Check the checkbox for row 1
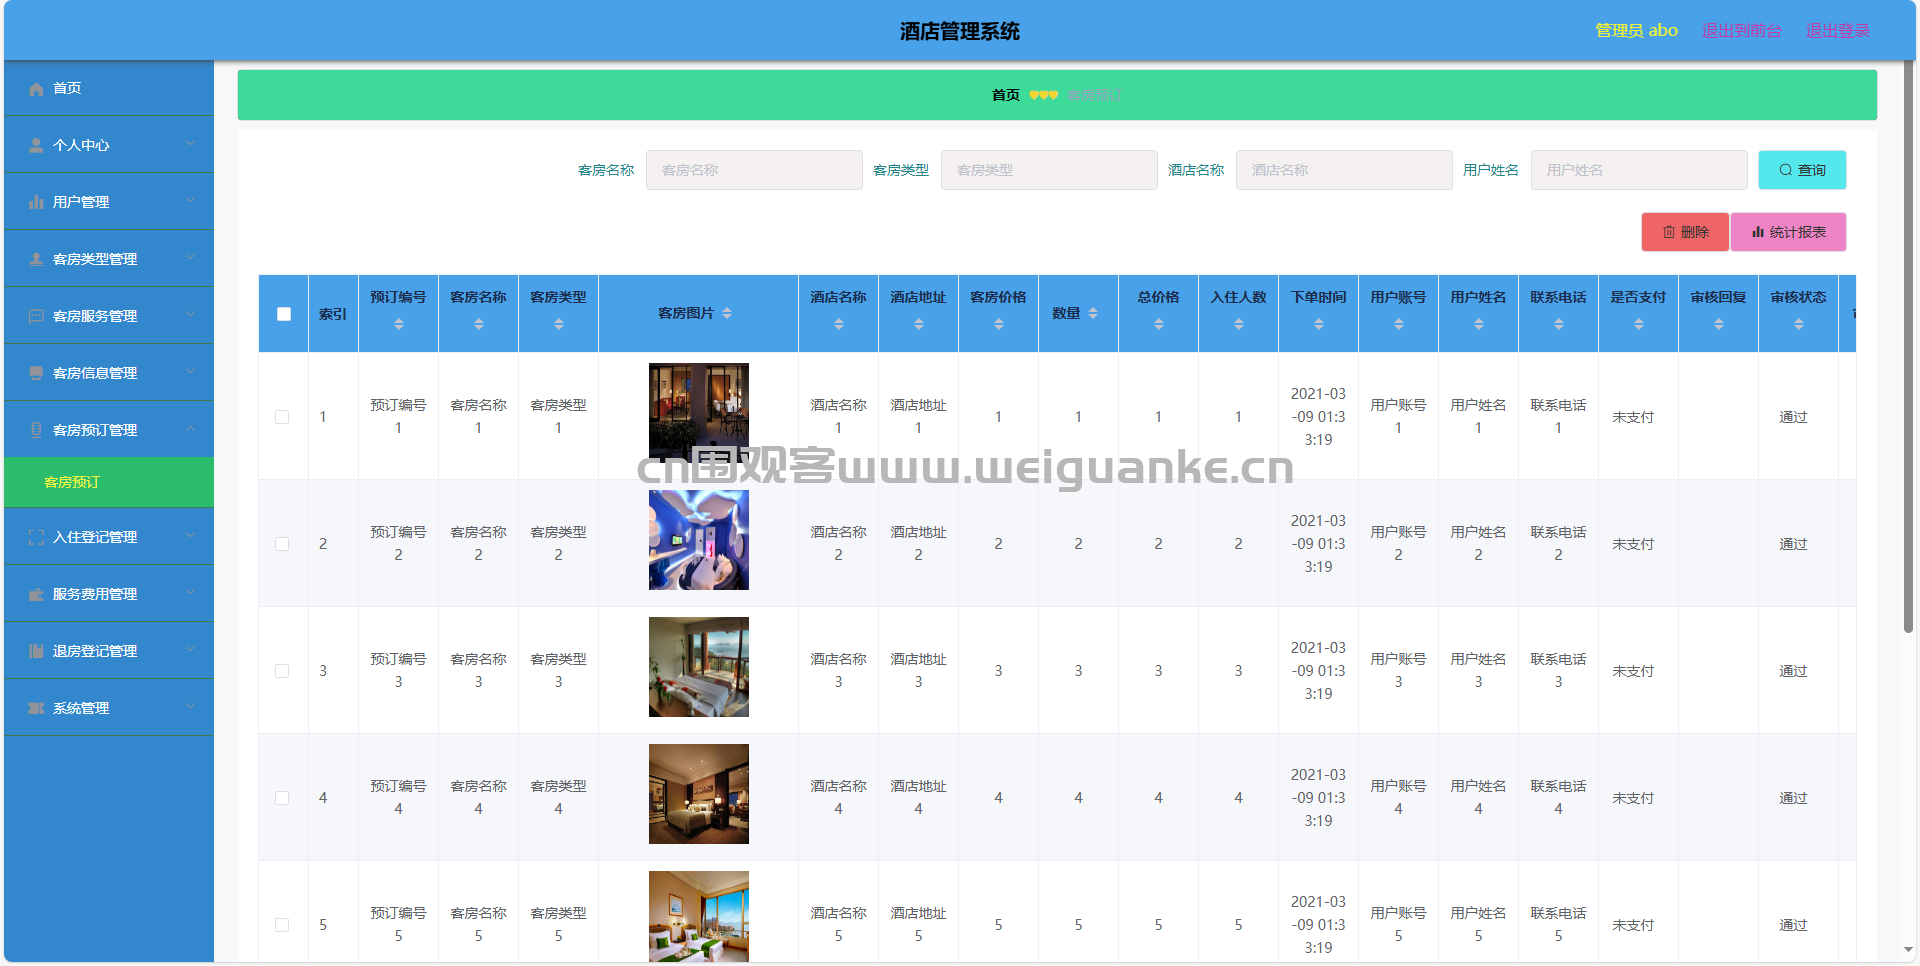The image size is (1920, 966). click(282, 417)
